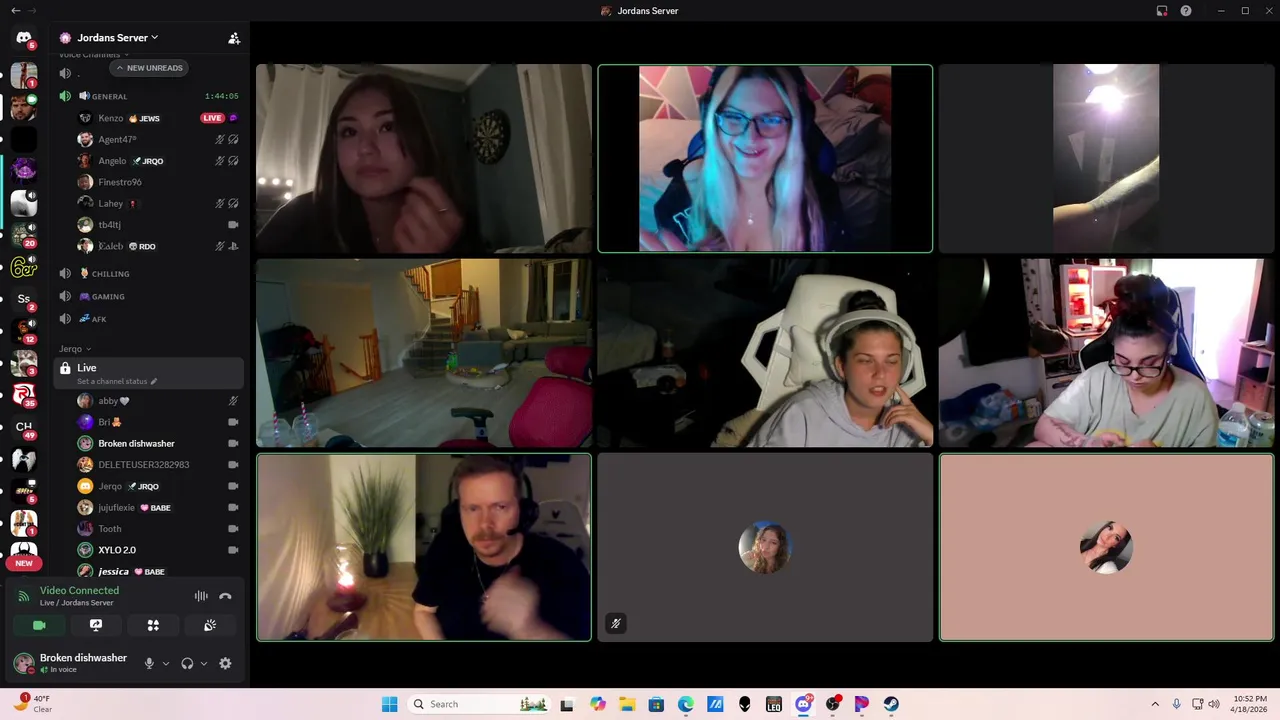Open the Ss server icon
Screen dimensions: 1280x720
point(24,299)
